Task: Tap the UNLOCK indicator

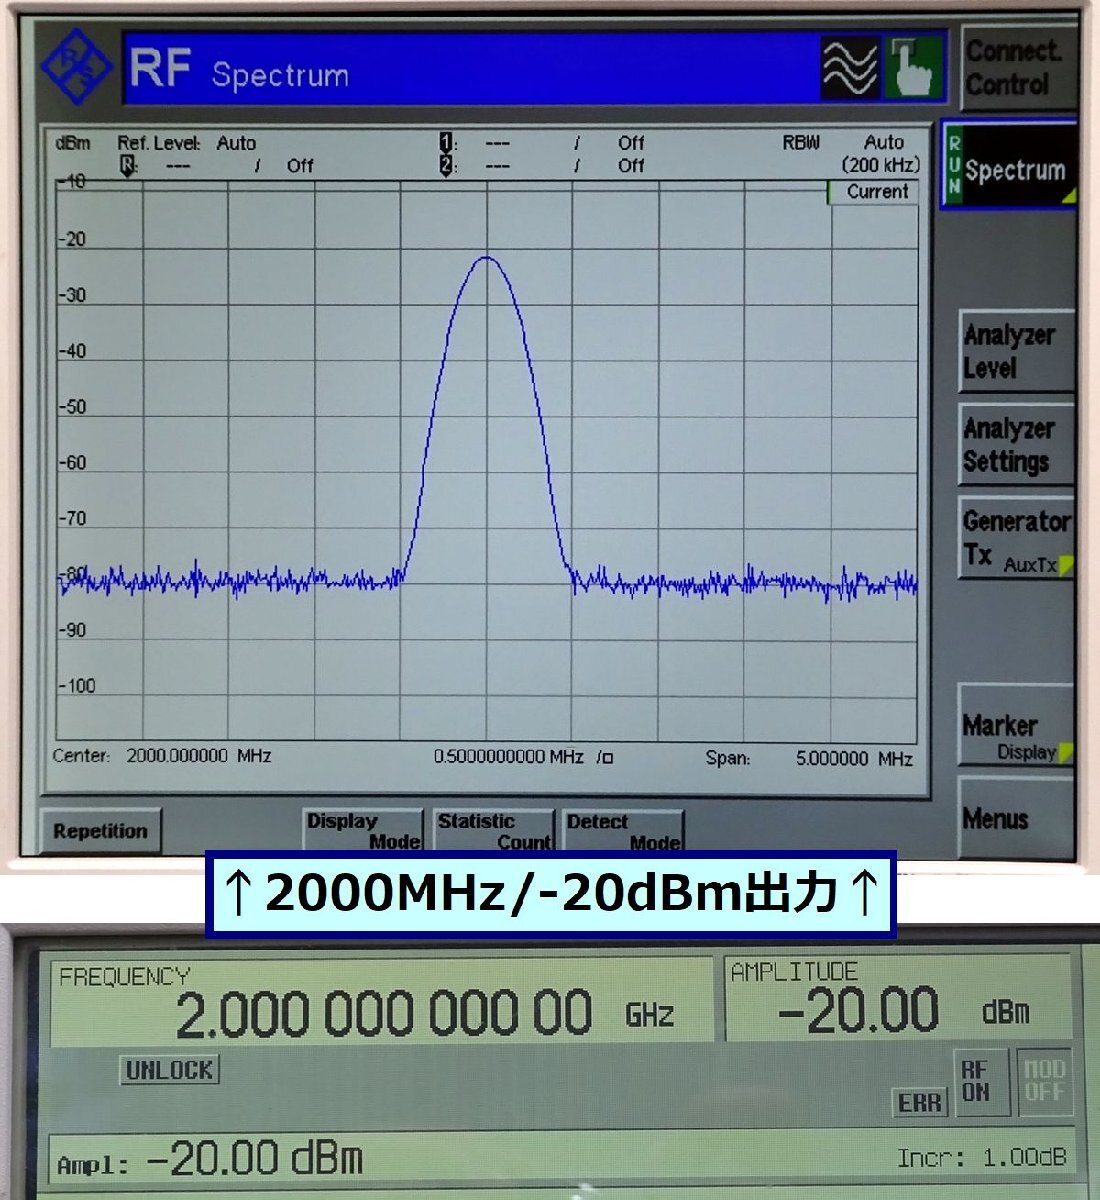Action: (x=170, y=1070)
